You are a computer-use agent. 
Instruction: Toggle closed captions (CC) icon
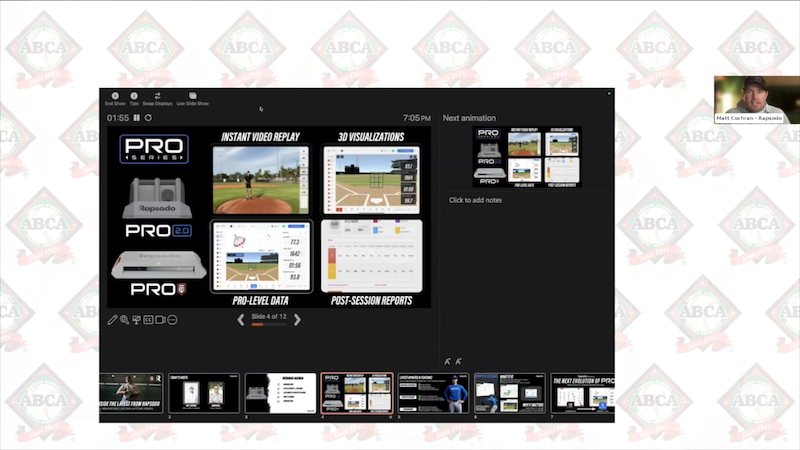click(x=148, y=320)
